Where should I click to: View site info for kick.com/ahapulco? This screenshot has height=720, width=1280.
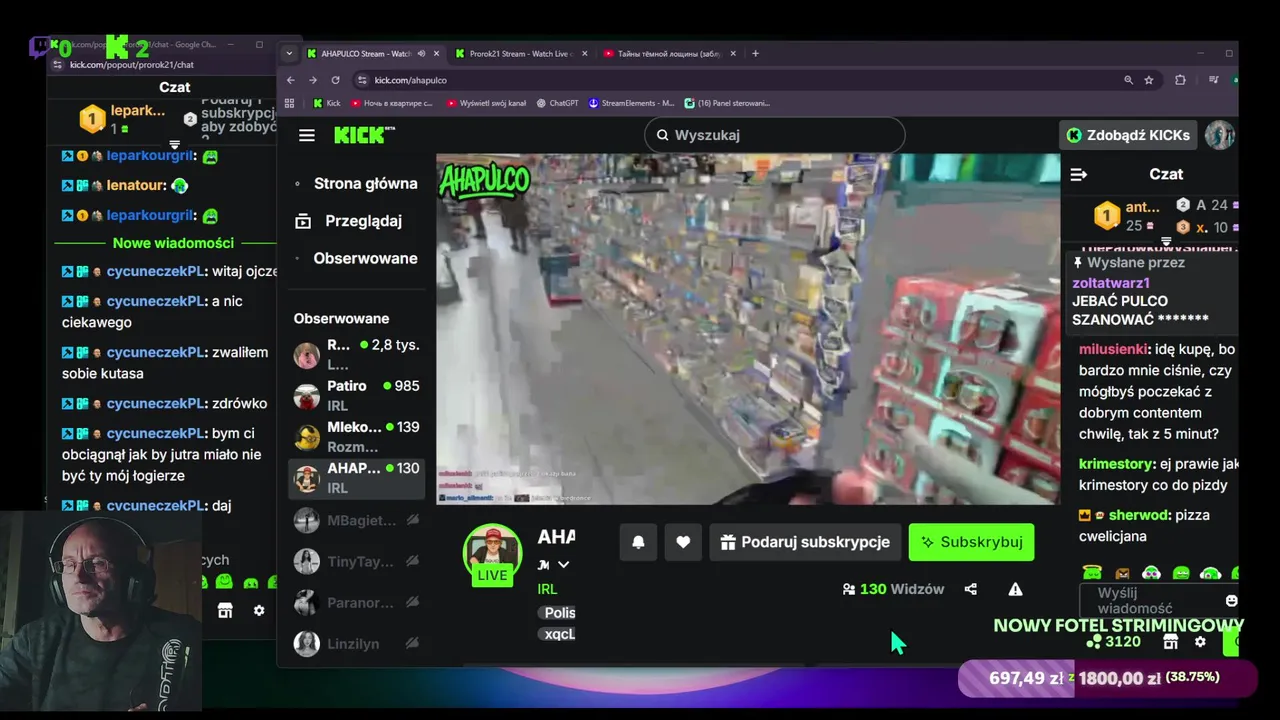click(x=360, y=80)
